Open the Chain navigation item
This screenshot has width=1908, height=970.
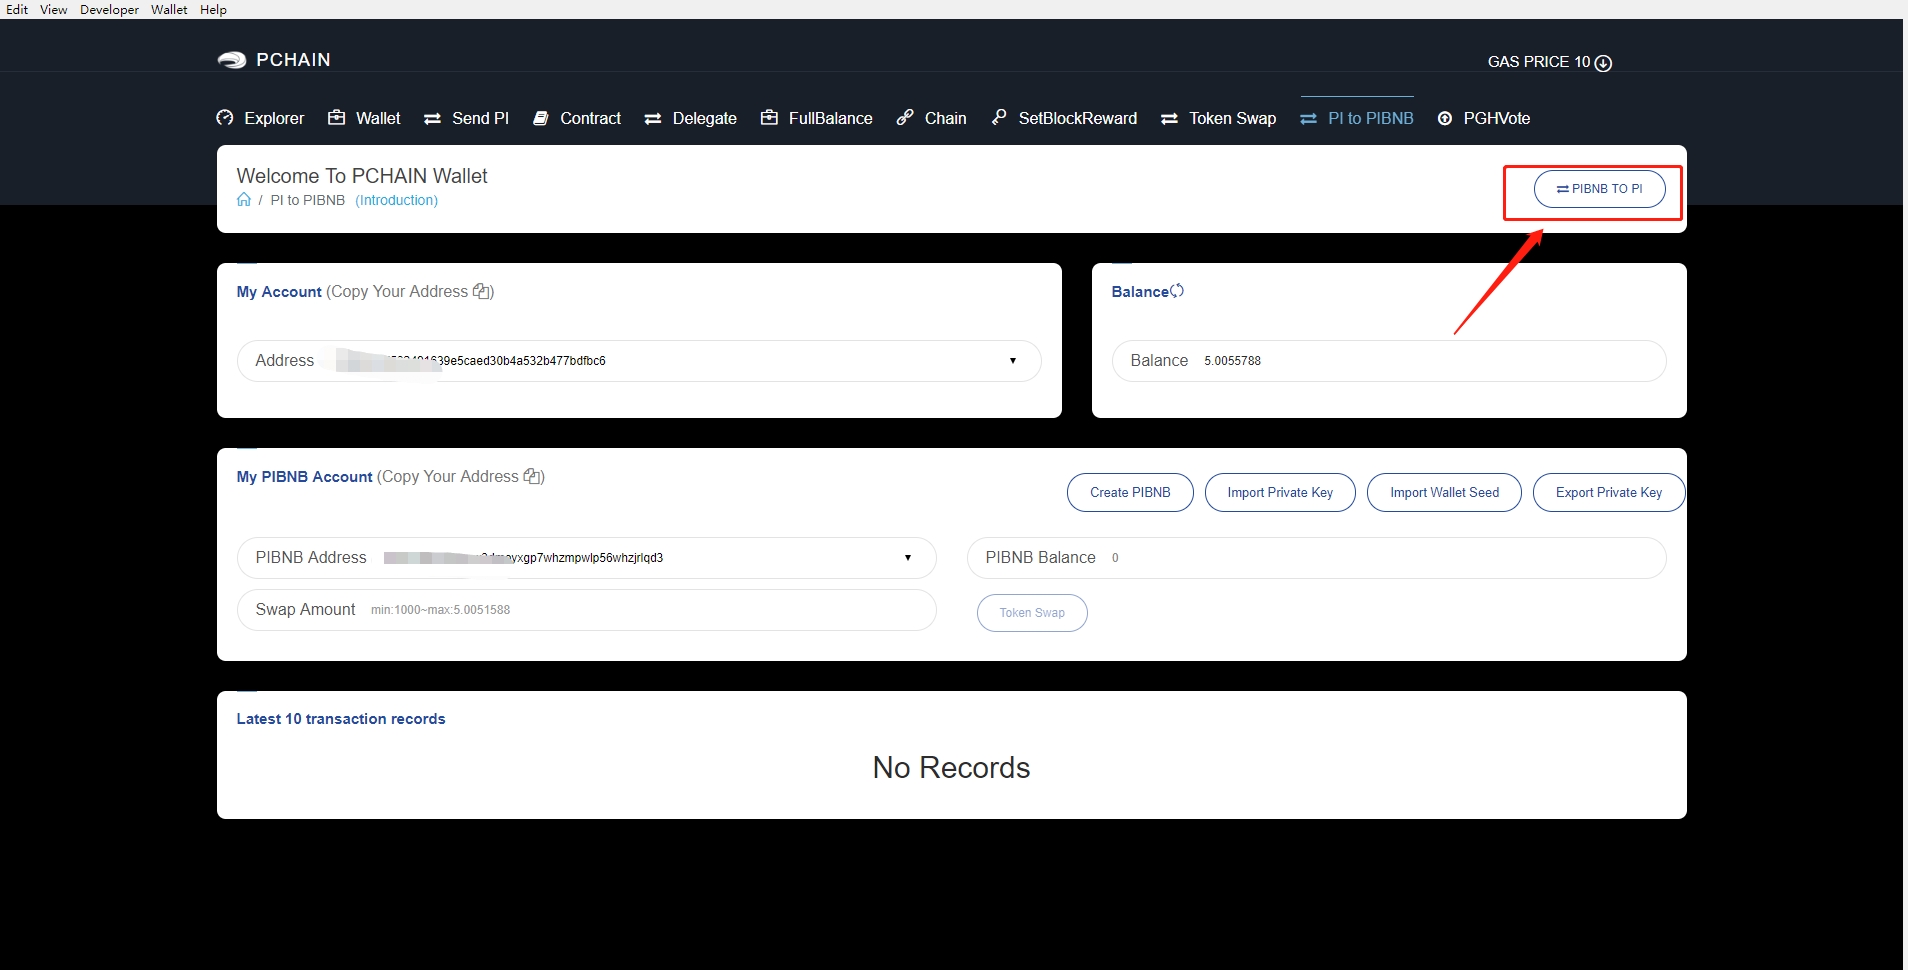932,118
